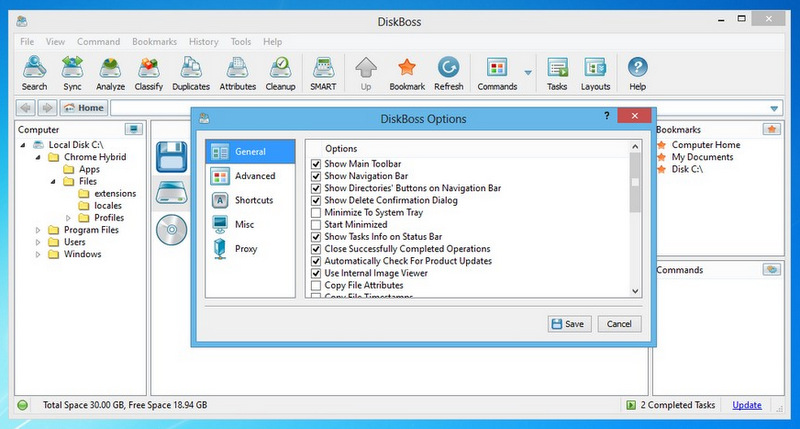
Task: Start the Classify files tool
Action: (148, 73)
